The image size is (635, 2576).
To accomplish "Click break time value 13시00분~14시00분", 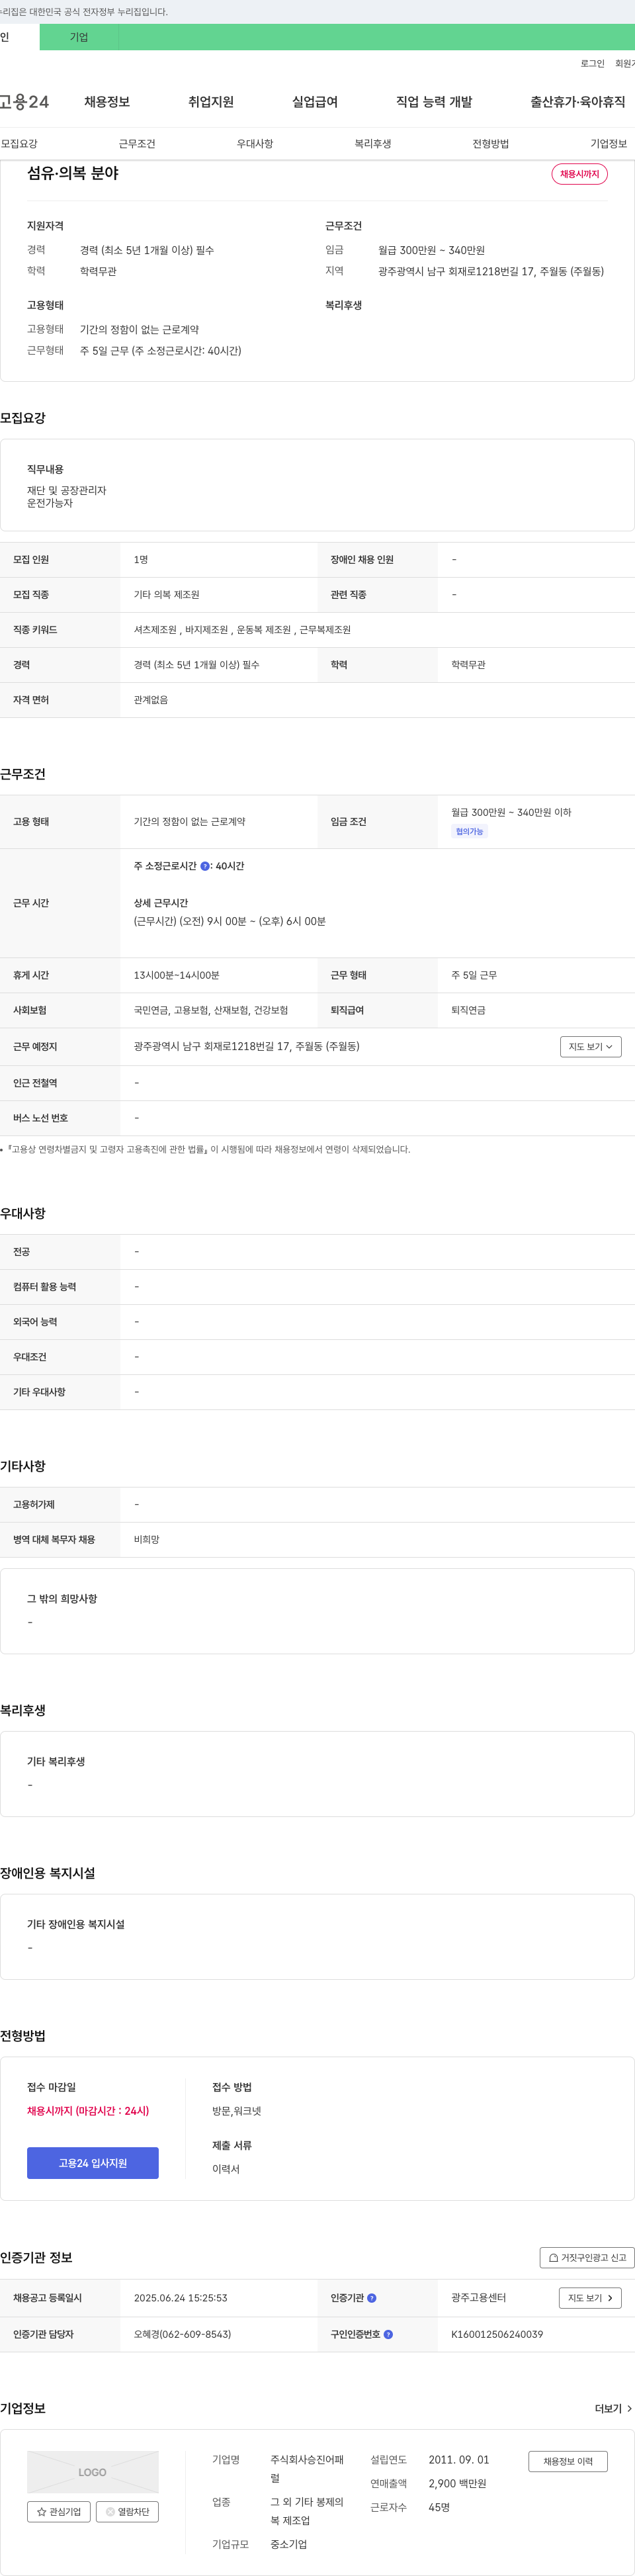I will click(x=177, y=975).
